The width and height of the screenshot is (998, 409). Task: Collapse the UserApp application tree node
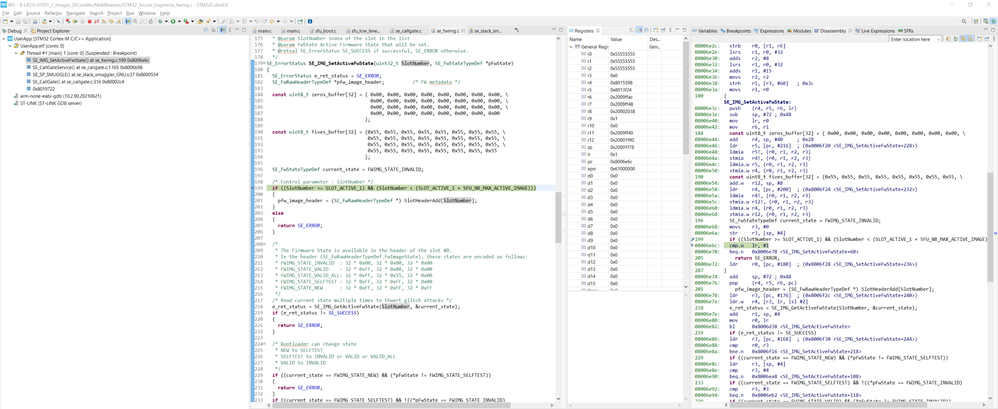(3, 39)
